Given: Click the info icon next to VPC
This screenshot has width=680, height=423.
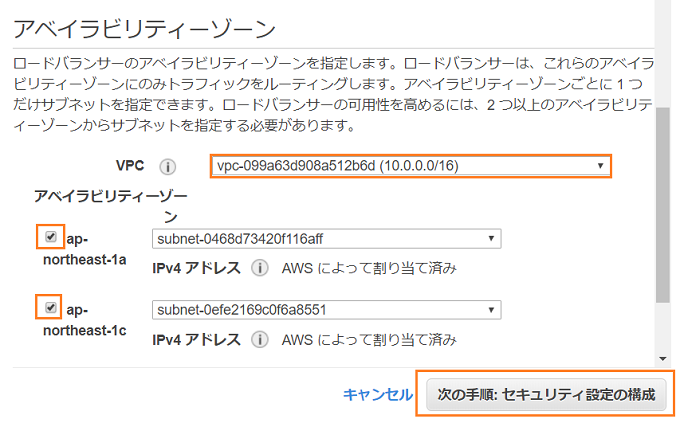Looking at the screenshot, I should pos(167,167).
